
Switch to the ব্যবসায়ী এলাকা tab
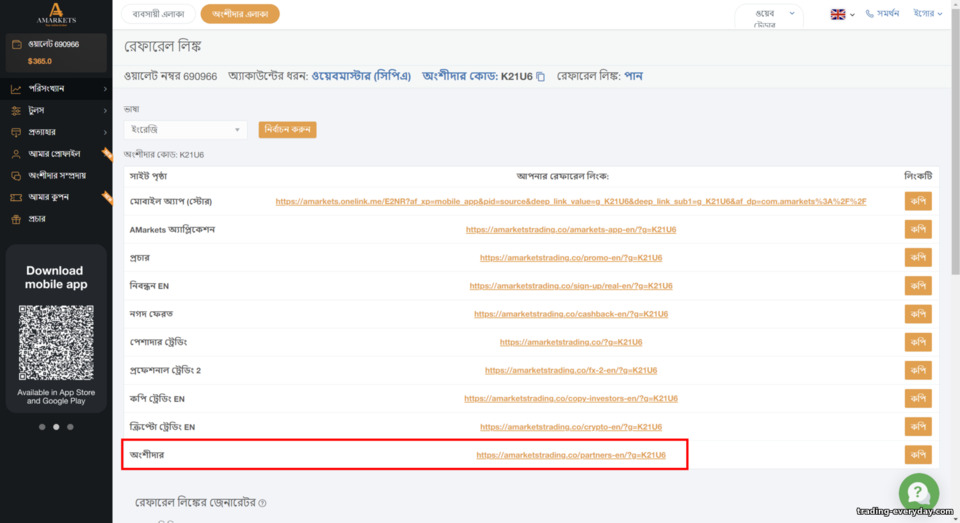159,14
